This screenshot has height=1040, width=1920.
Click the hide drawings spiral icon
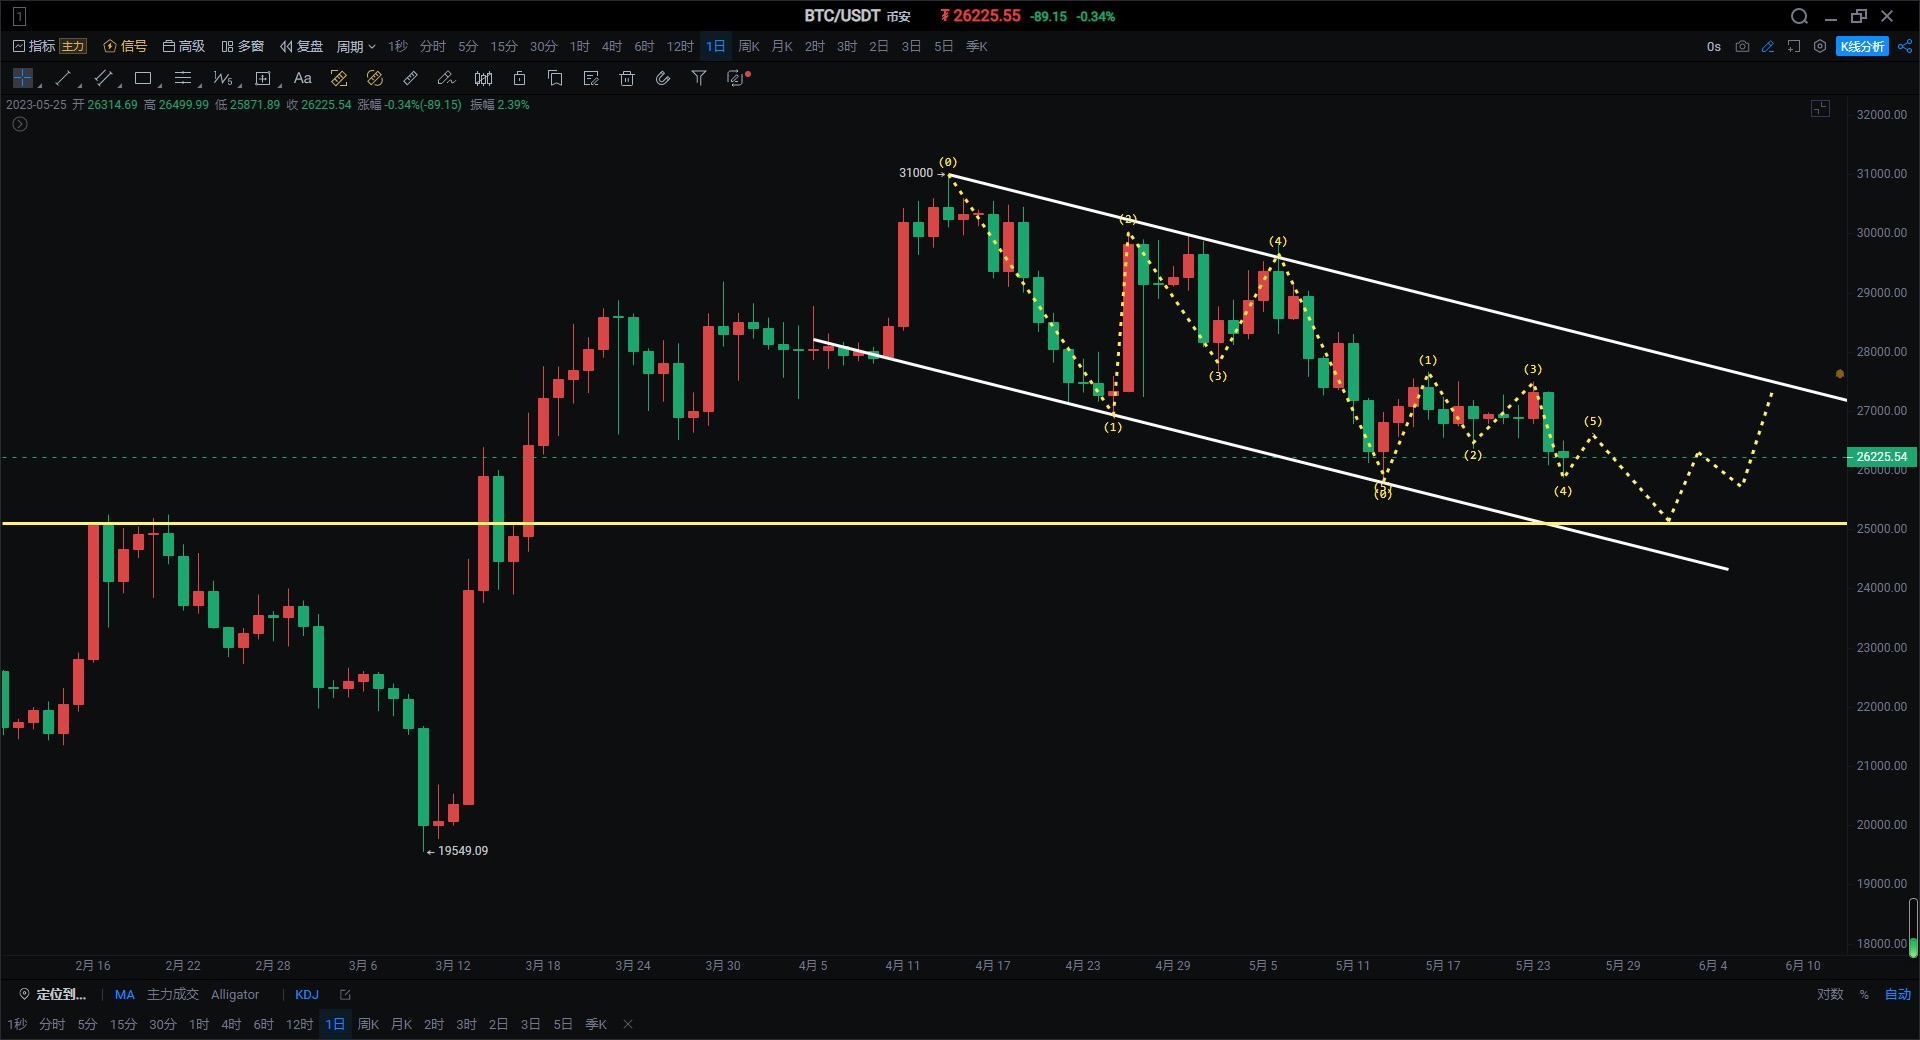(x=663, y=78)
